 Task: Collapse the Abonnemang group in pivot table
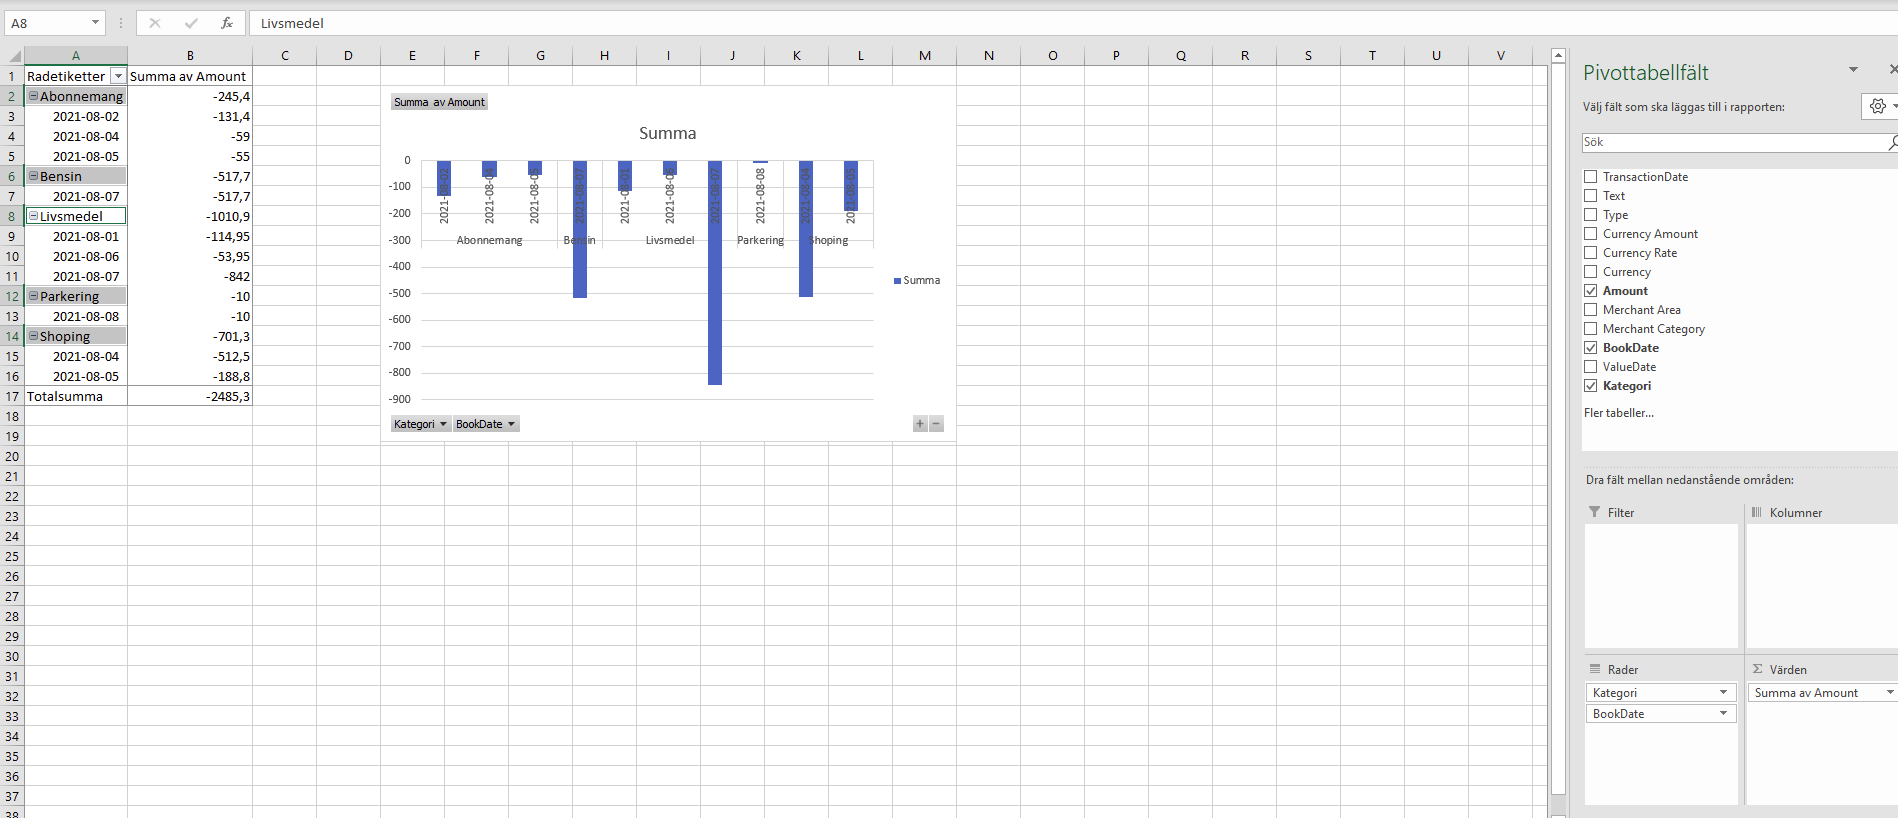(x=33, y=96)
